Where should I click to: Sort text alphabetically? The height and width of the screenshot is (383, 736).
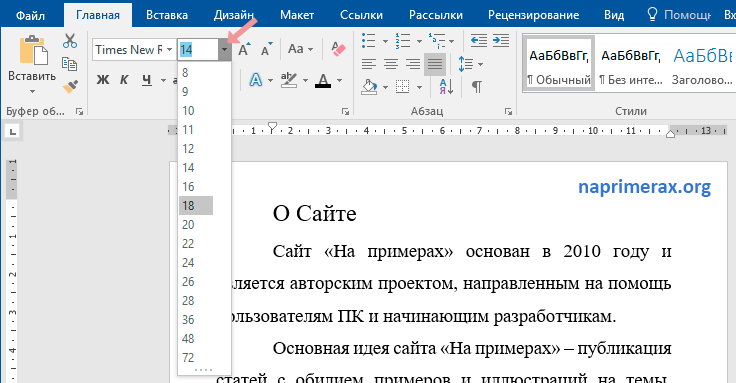point(446,86)
